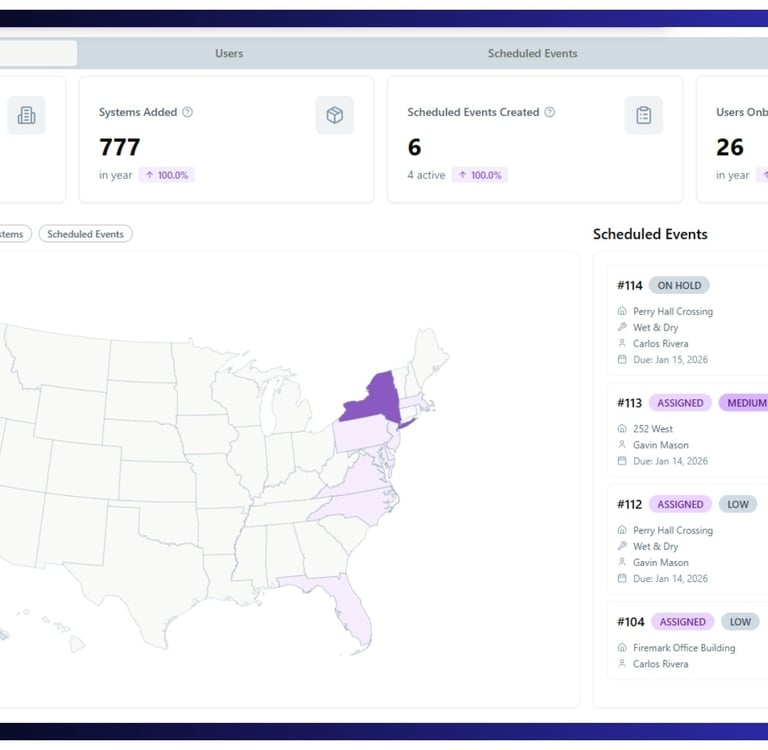Click the person icon next to Carlos Rivera in #114

[x=622, y=343]
